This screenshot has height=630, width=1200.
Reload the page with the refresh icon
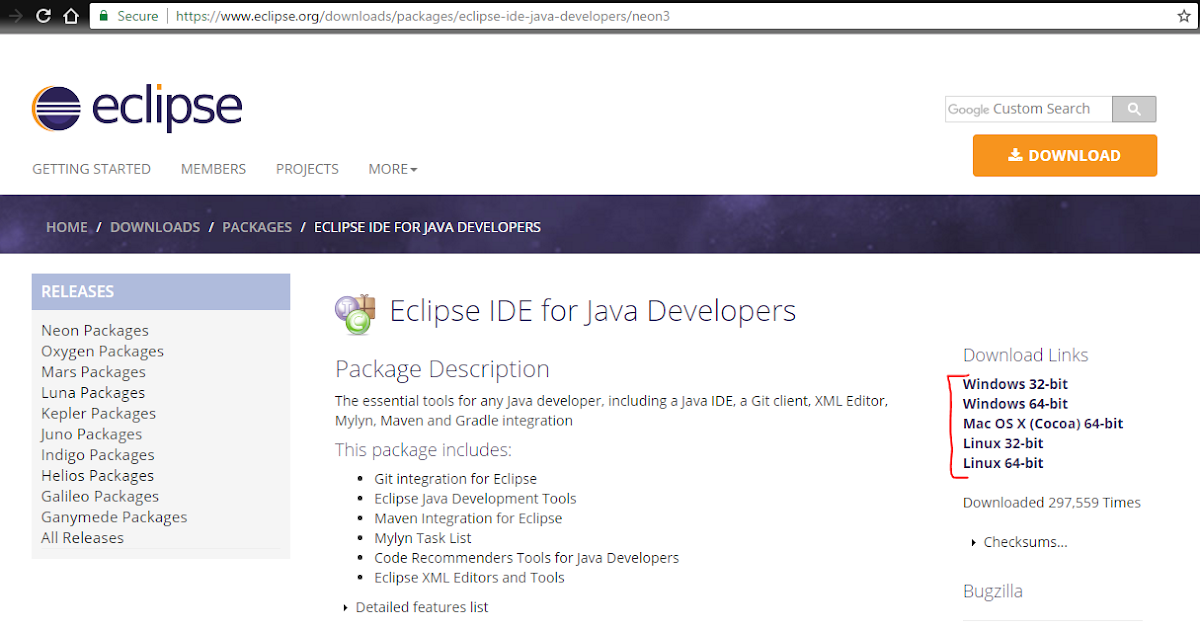(x=44, y=16)
